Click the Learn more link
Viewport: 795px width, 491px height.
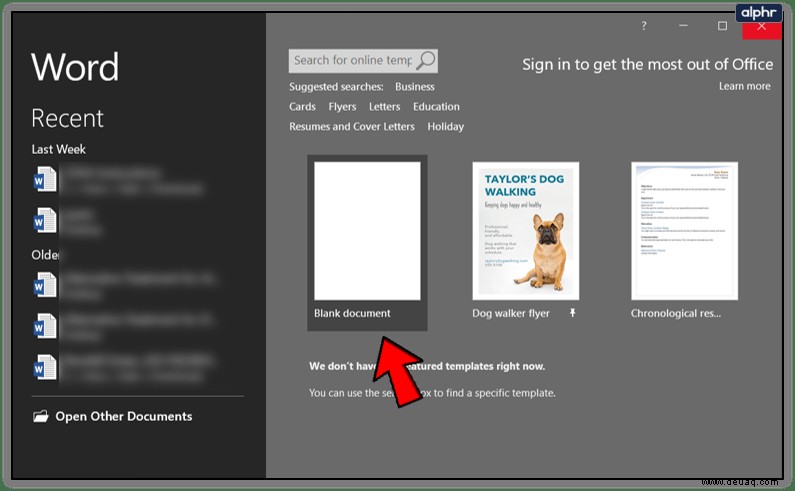744,86
